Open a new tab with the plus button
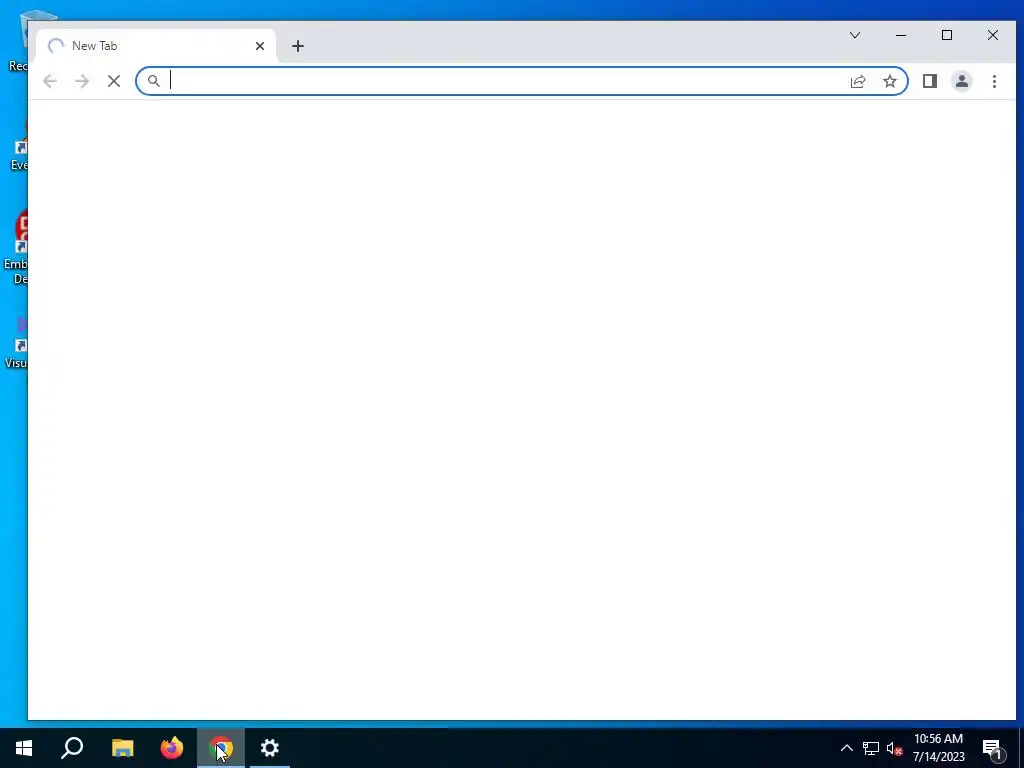Screen dimensions: 1024x768 [298, 46]
